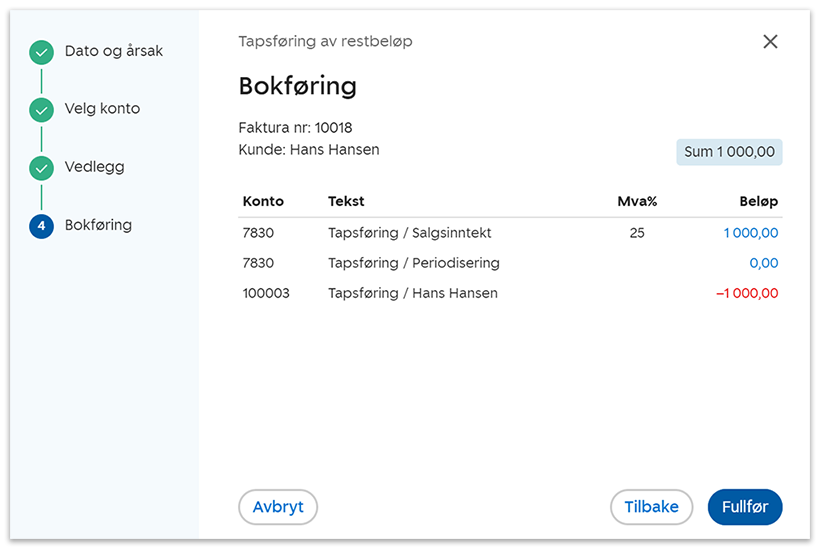Close the Tapsføring dialog with the X

[x=770, y=41]
